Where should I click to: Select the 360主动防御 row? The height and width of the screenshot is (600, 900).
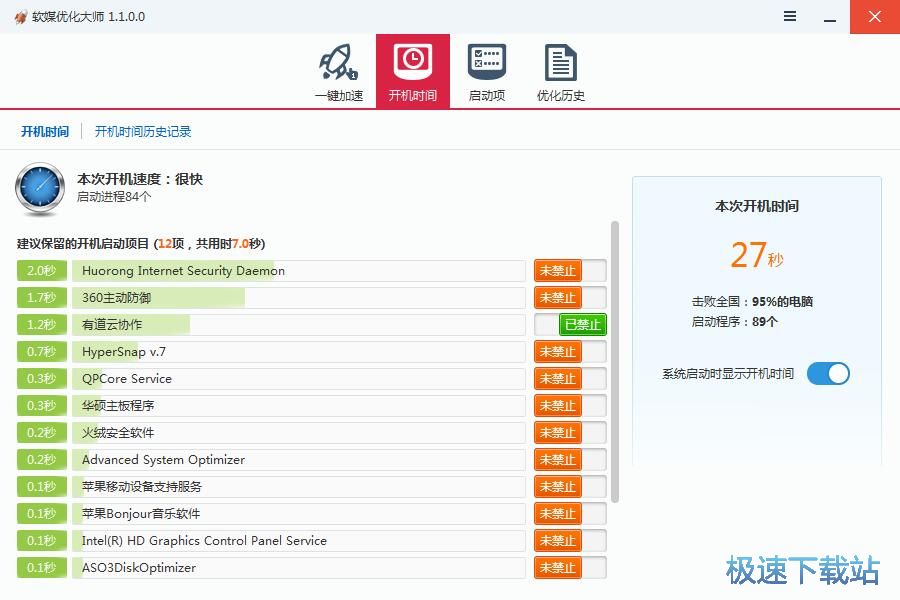pos(298,297)
